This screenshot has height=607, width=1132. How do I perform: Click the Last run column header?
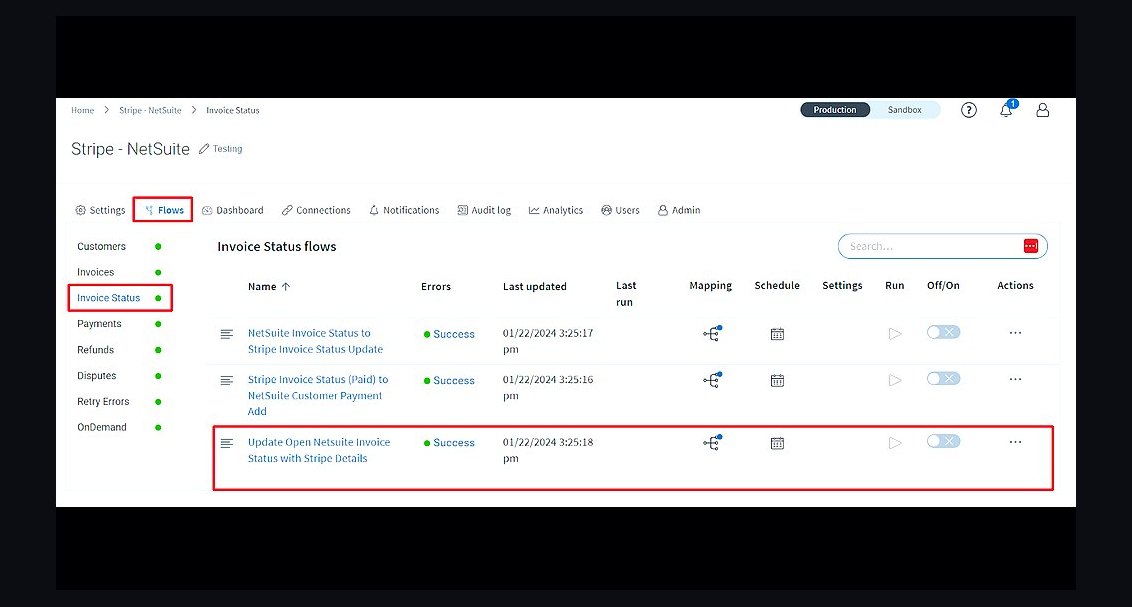(626, 294)
